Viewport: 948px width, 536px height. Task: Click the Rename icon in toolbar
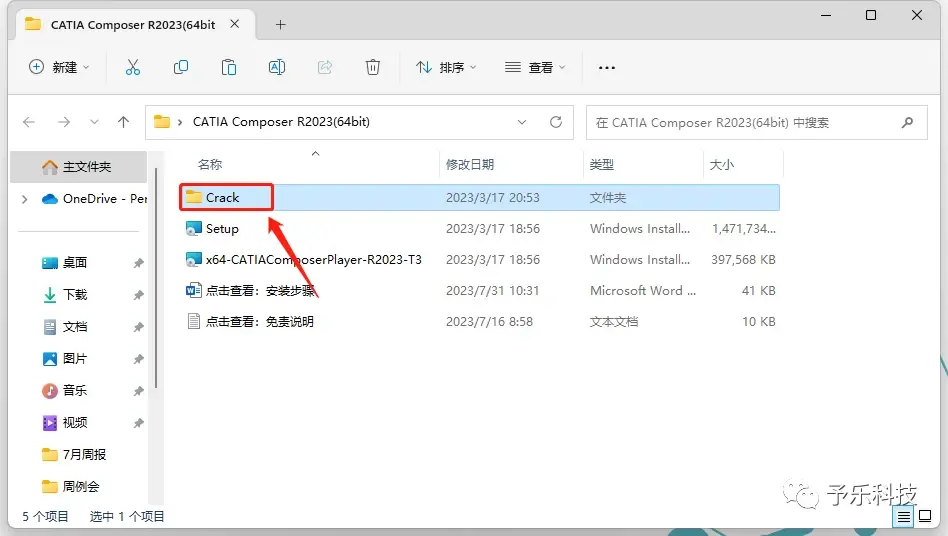[x=276, y=67]
